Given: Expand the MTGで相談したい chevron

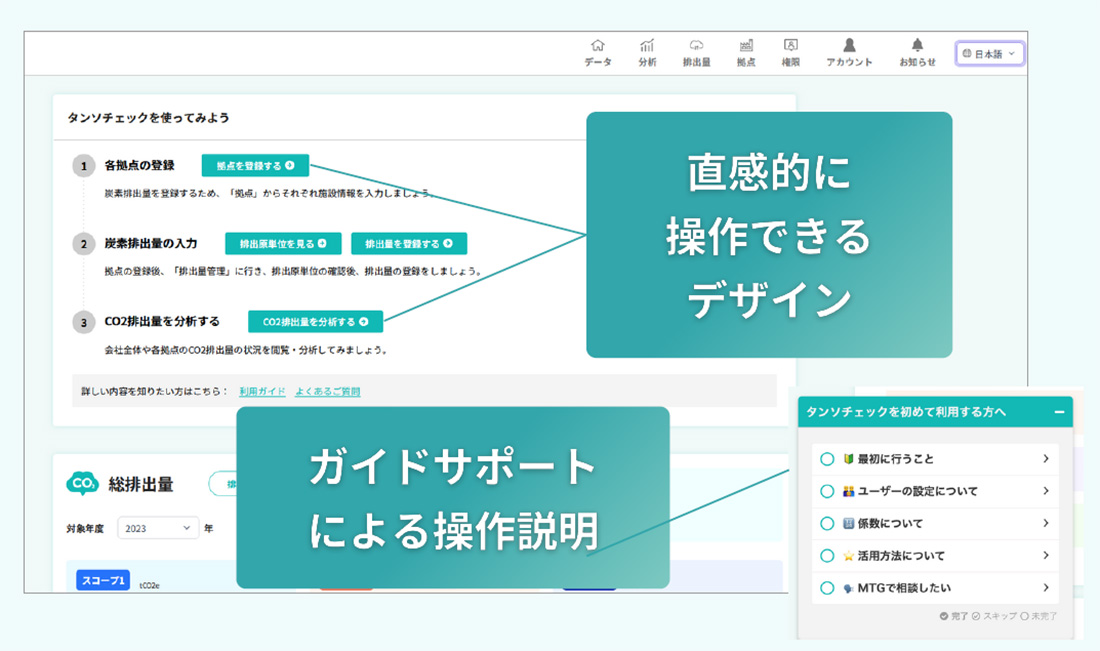Looking at the screenshot, I should coord(1045,588).
